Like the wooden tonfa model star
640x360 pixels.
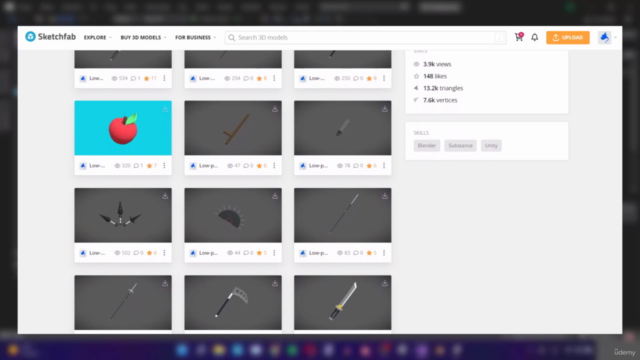(259, 166)
